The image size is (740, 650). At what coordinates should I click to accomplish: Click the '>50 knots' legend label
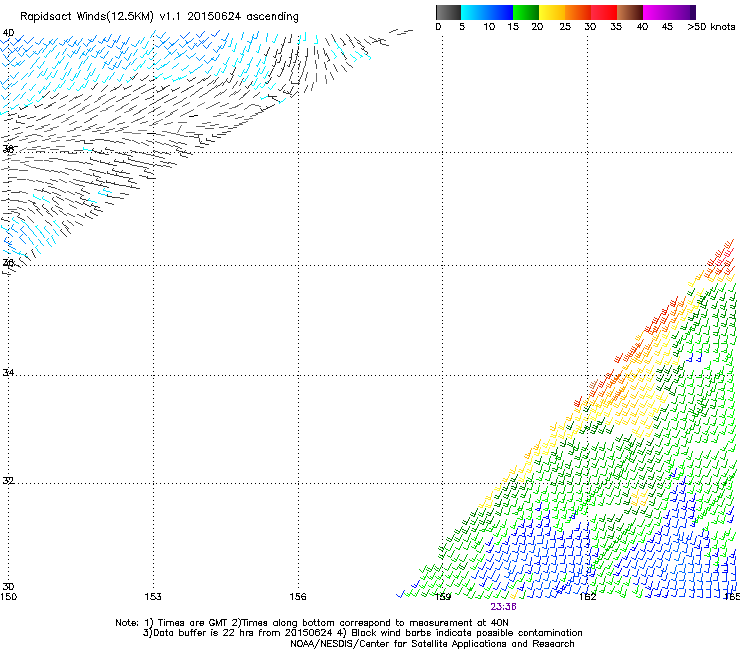pyautogui.click(x=711, y=26)
